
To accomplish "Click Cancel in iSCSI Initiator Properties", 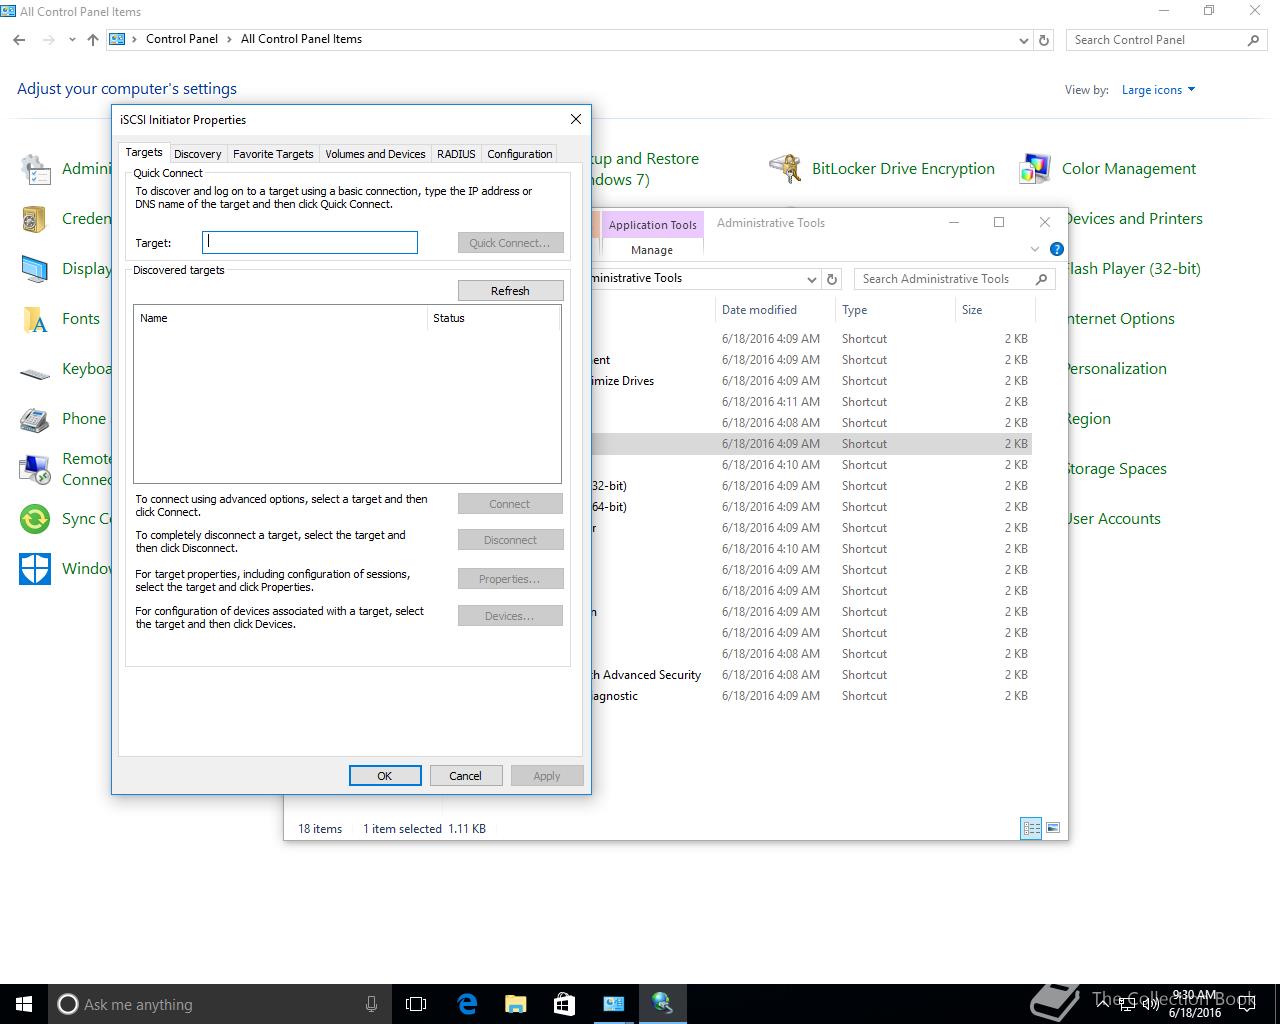I will click(465, 776).
